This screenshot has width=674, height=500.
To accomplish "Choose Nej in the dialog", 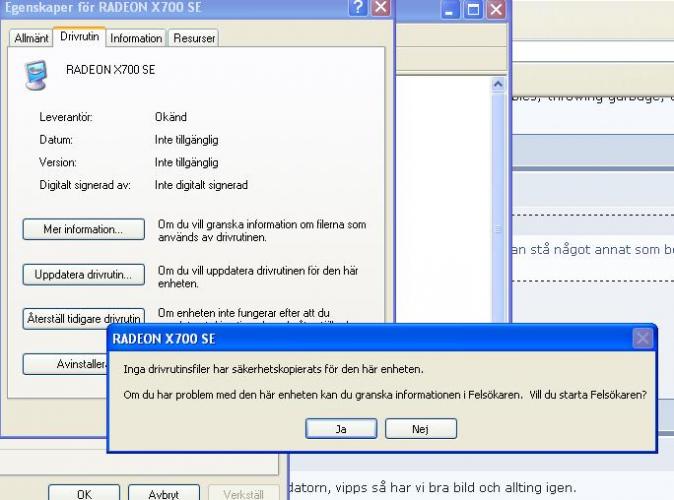I will coord(420,429).
